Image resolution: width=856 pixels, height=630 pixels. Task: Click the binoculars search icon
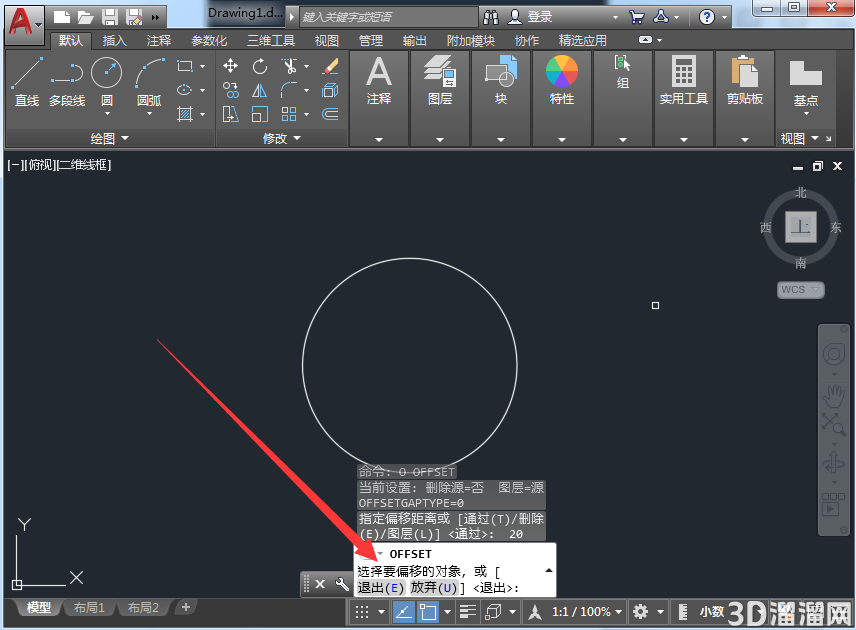pos(491,17)
